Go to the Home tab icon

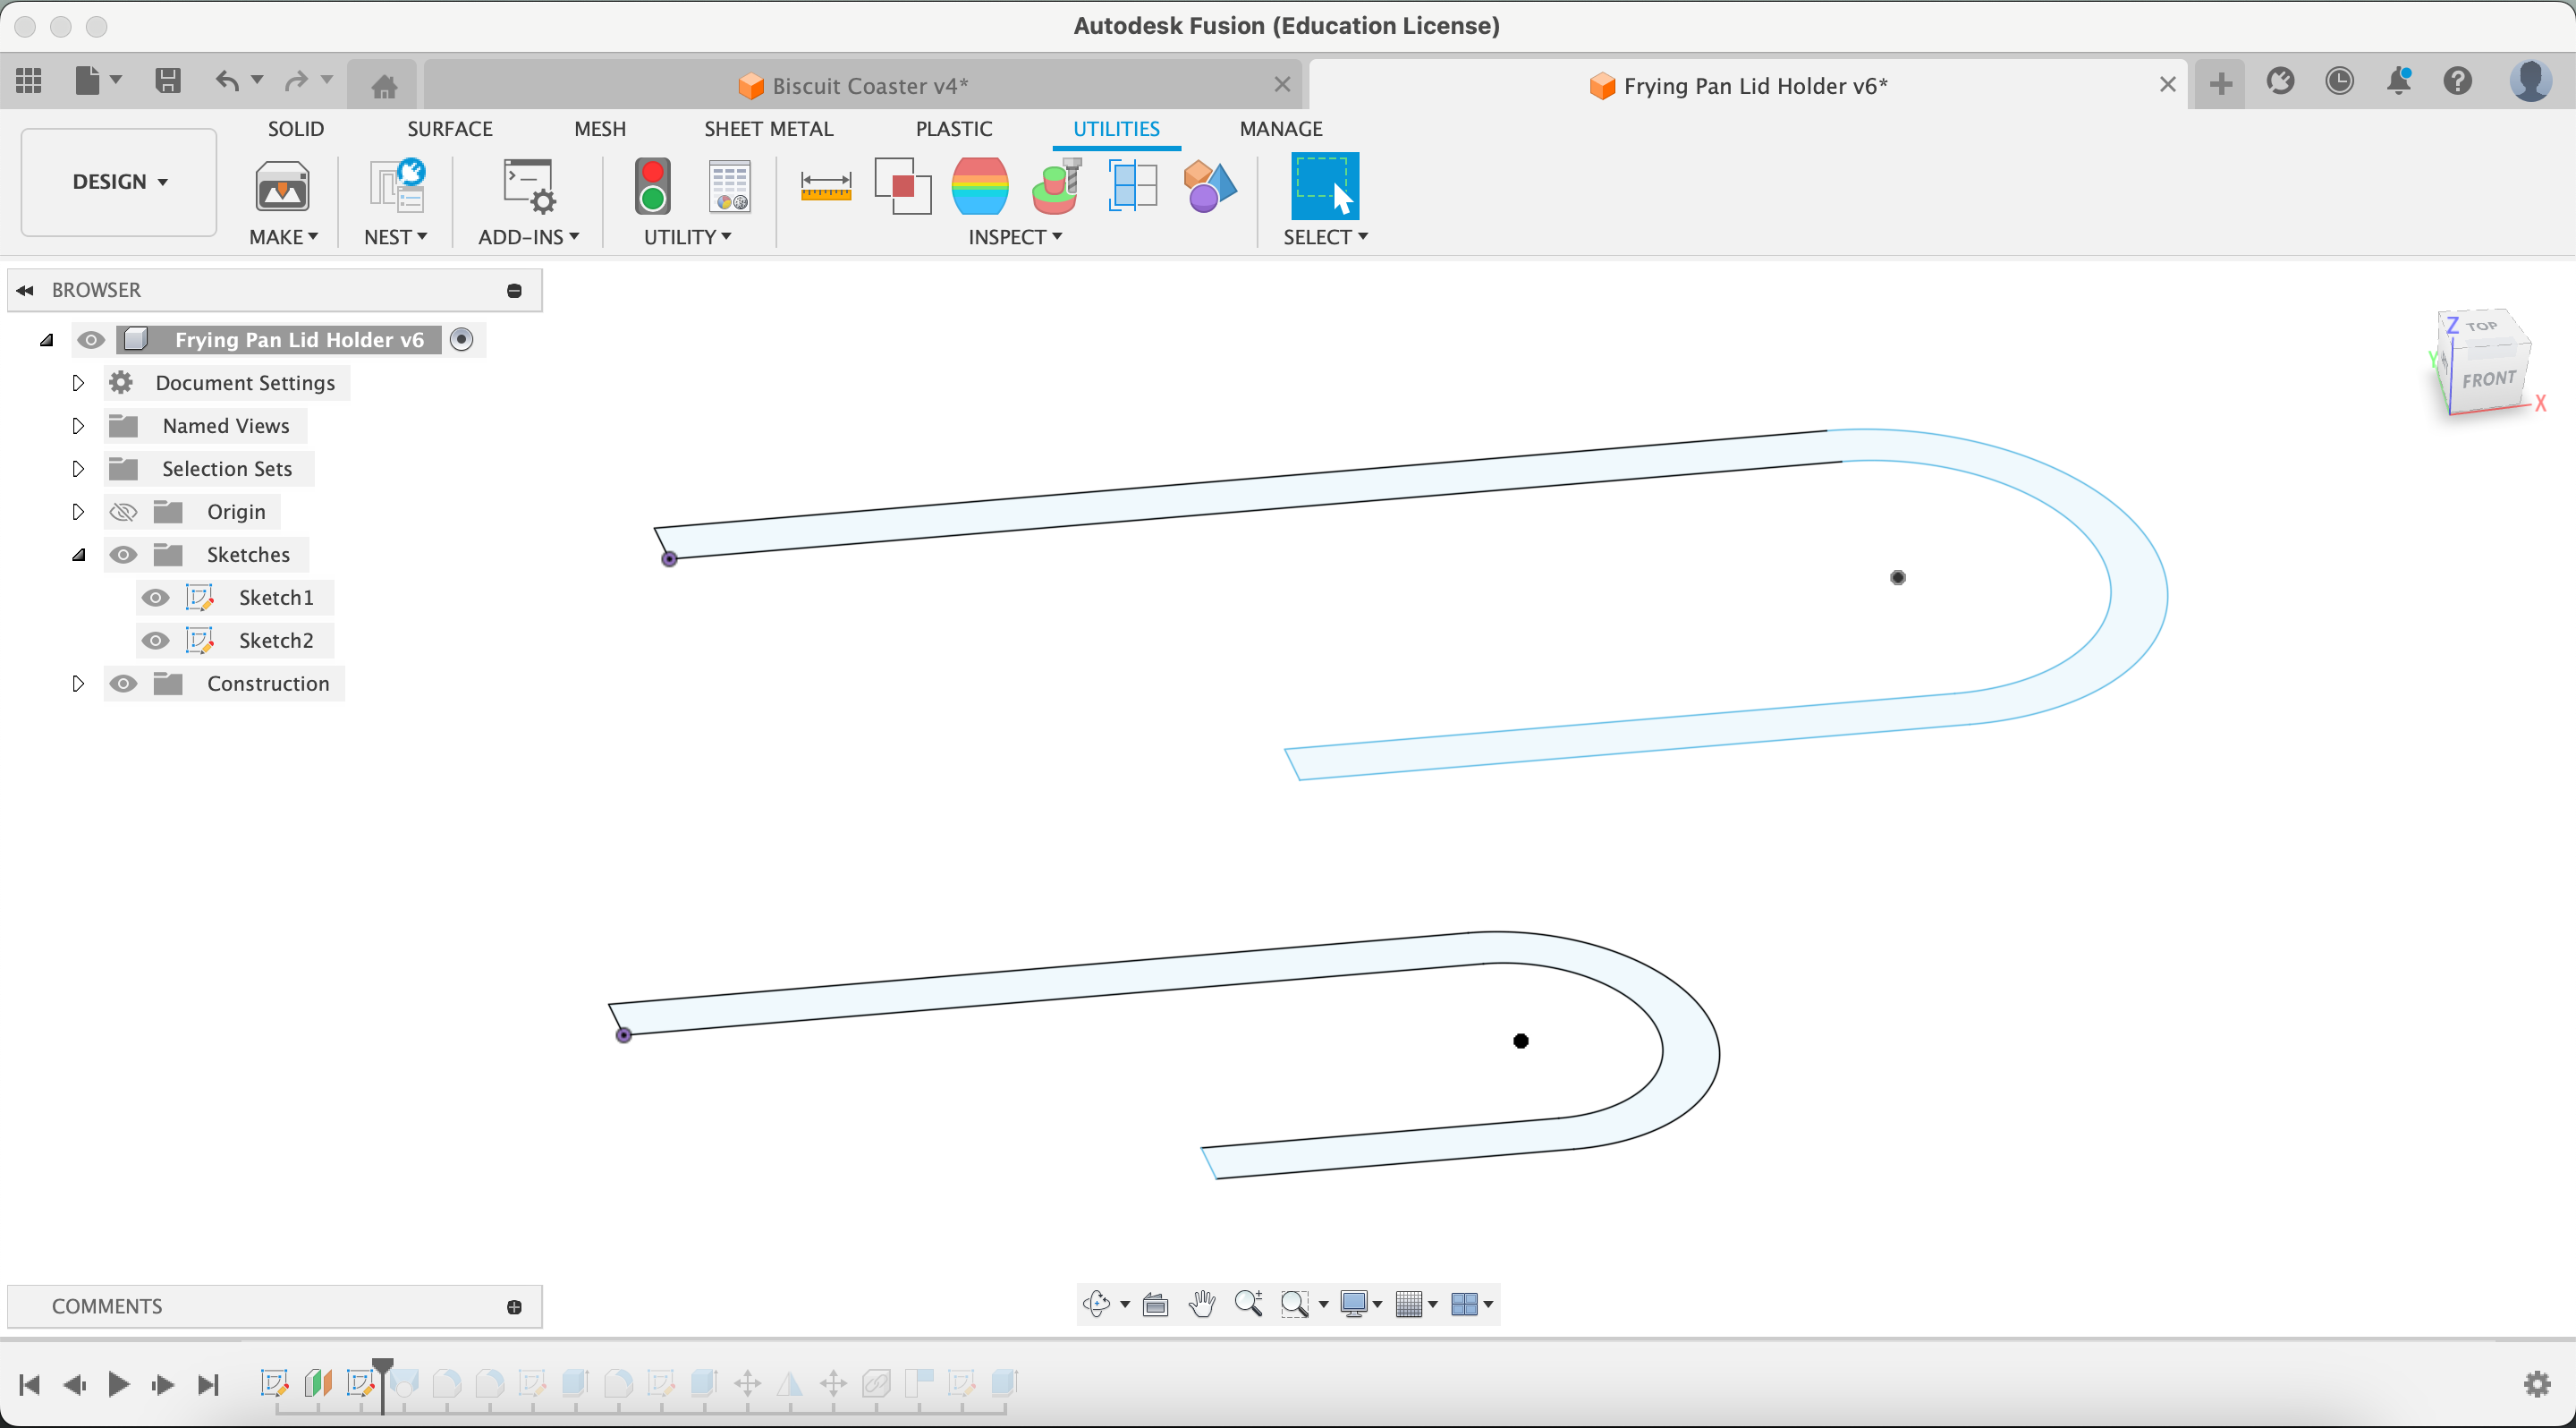pyautogui.click(x=384, y=86)
